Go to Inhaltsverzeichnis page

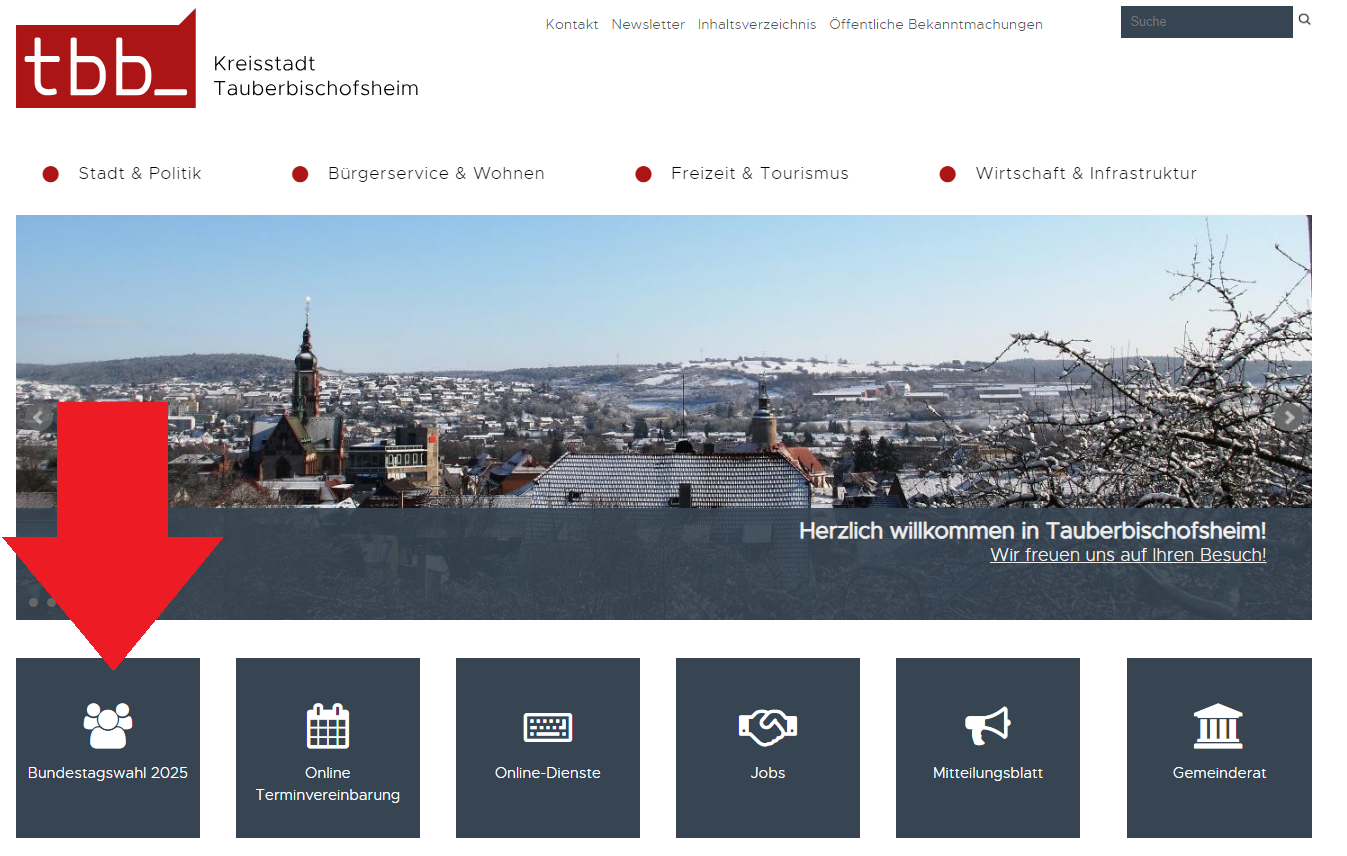coord(757,25)
